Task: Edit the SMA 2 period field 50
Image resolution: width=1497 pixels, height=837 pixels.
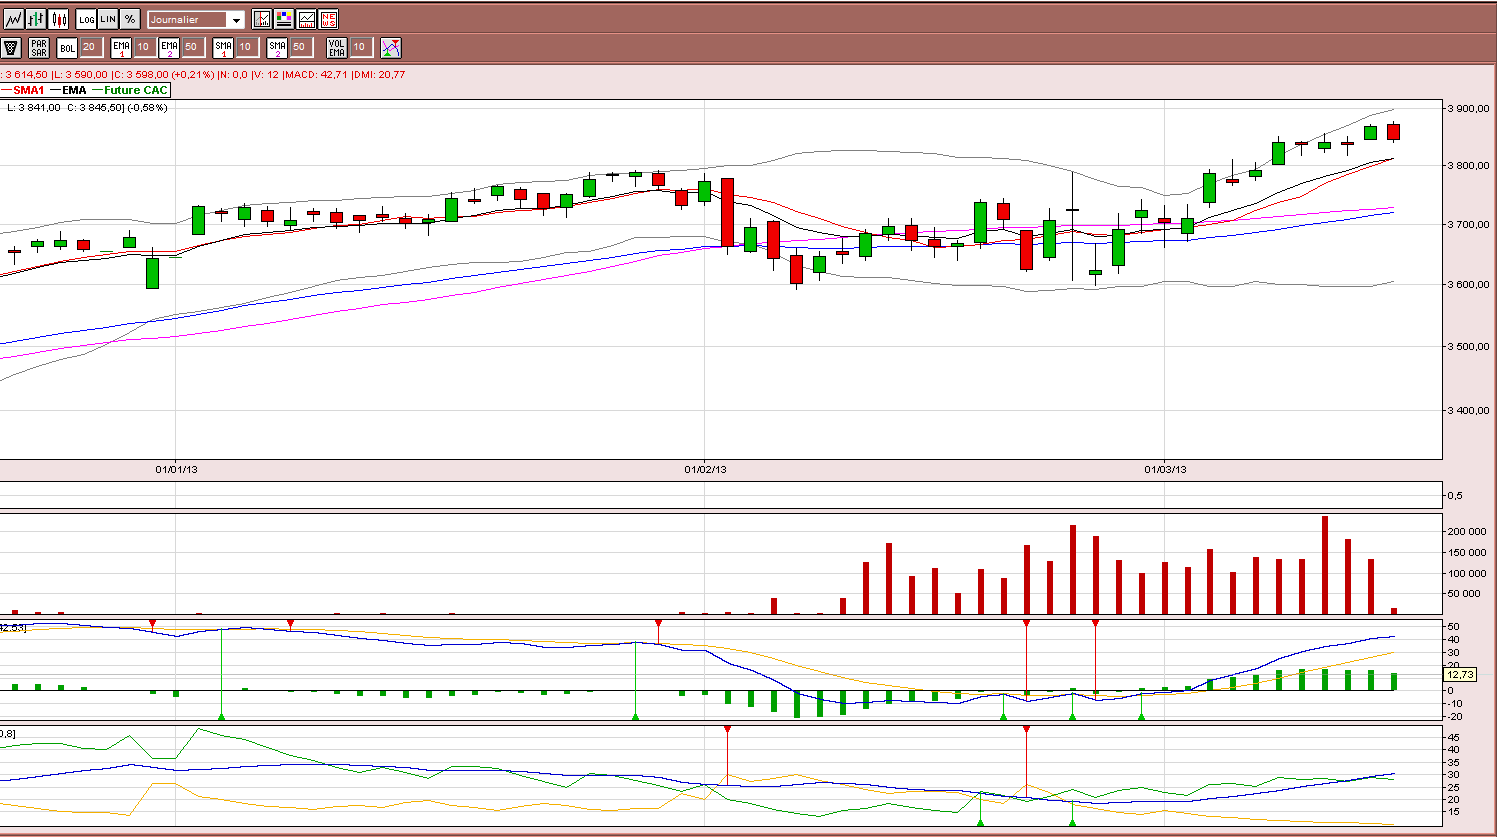Action: click(x=300, y=47)
